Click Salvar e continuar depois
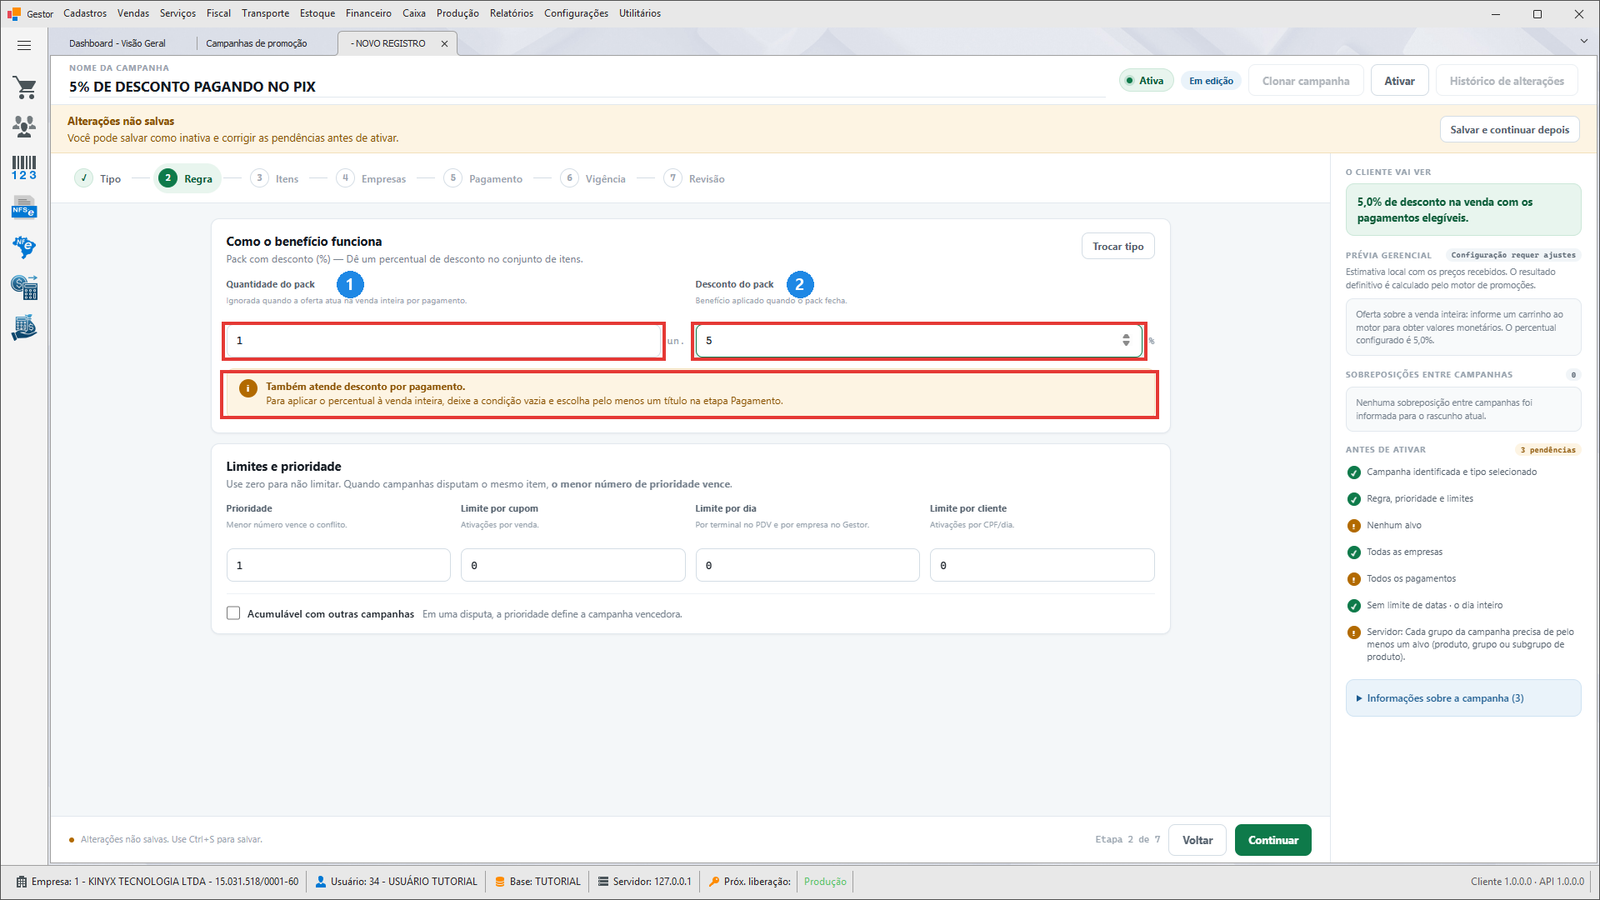 click(x=1510, y=130)
